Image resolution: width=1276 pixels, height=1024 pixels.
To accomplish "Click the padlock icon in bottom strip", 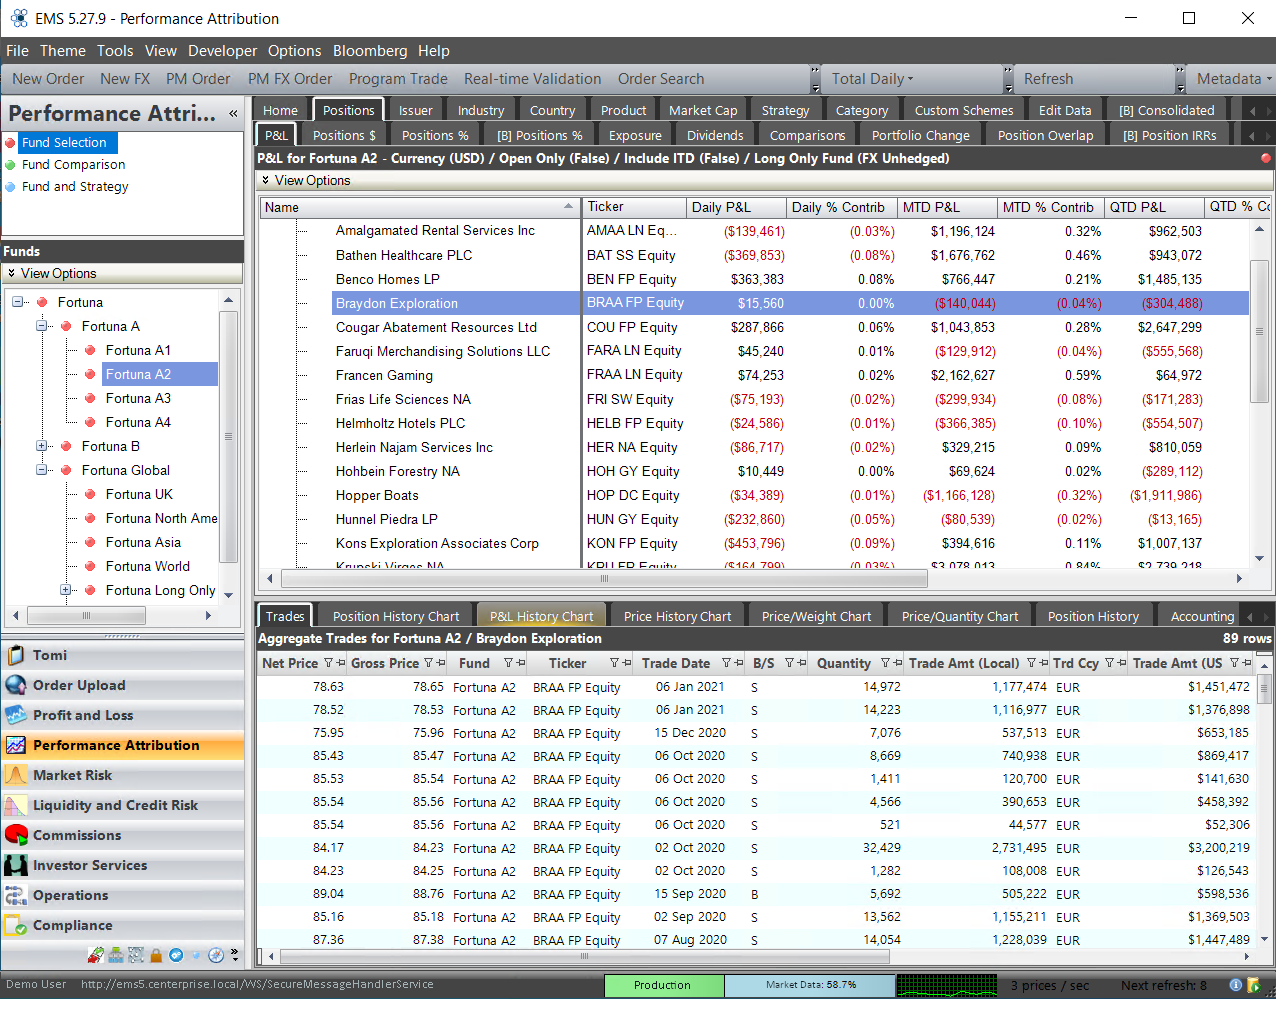I will pyautogui.click(x=156, y=955).
